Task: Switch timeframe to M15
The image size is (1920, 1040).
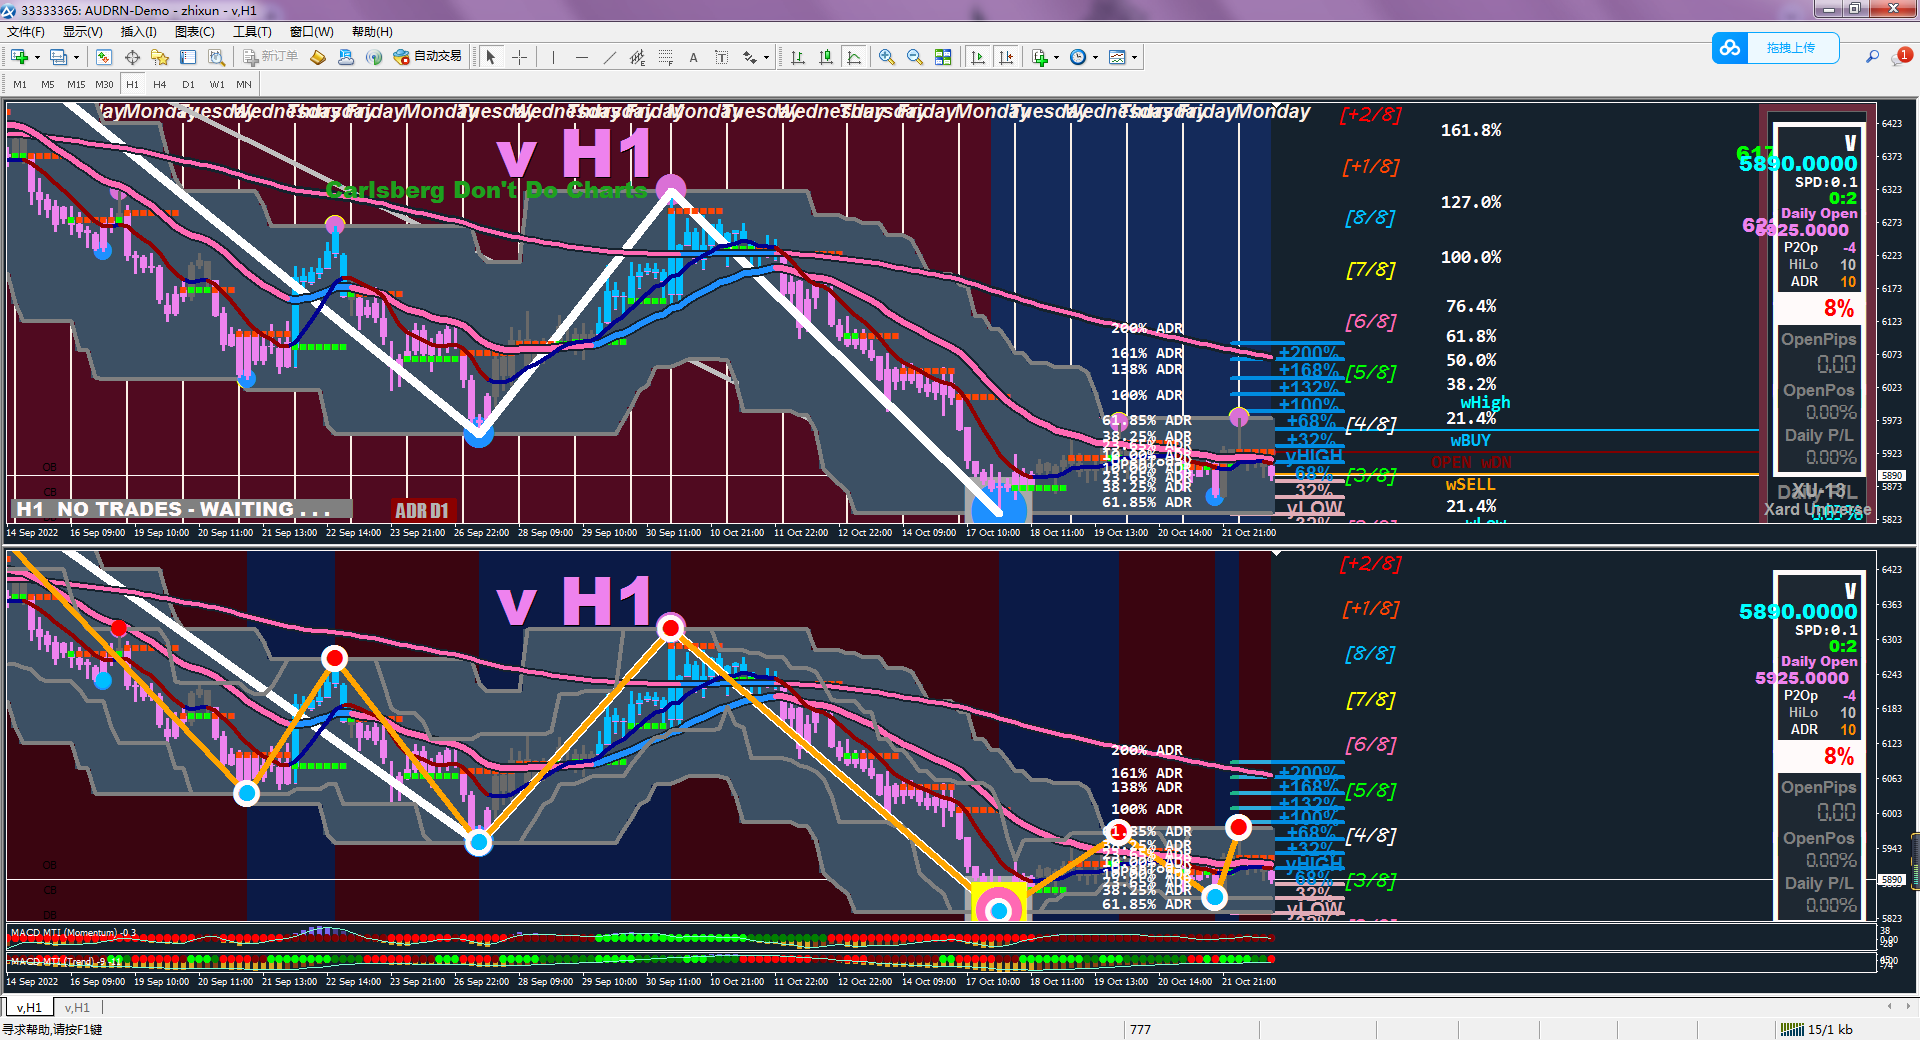Action: tap(76, 84)
